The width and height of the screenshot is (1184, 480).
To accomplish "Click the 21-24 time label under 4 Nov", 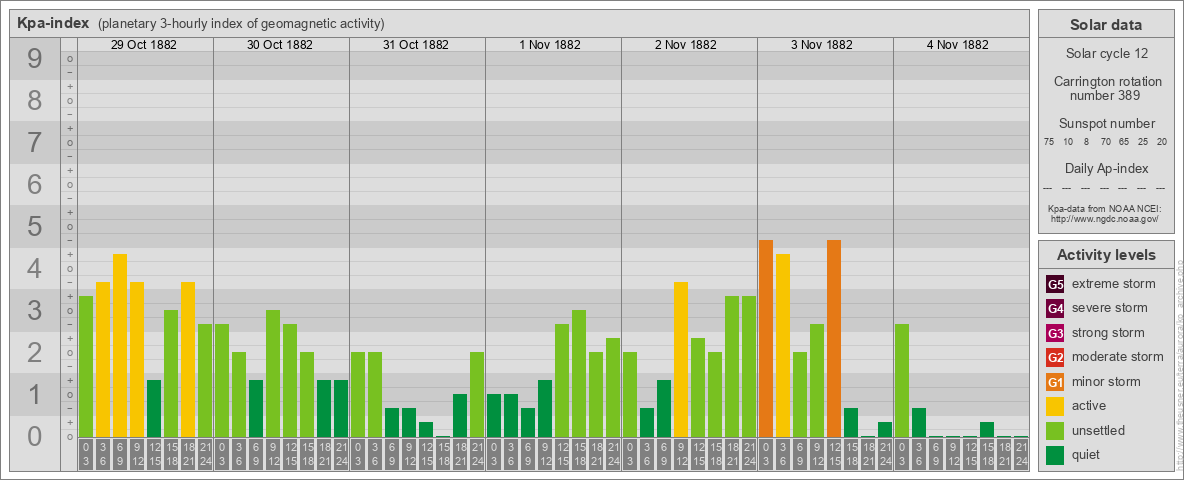I will point(1021,454).
